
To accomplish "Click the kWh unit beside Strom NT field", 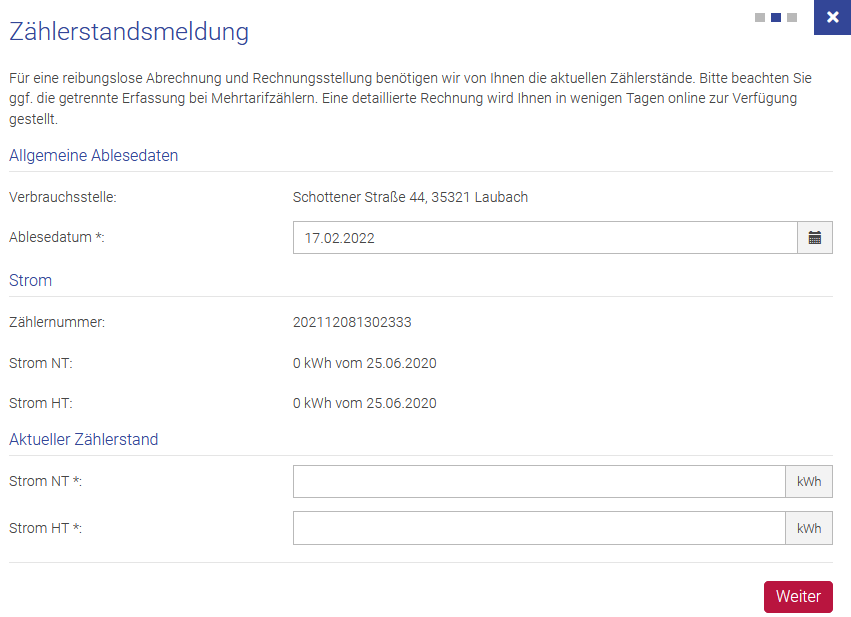I will click(809, 482).
